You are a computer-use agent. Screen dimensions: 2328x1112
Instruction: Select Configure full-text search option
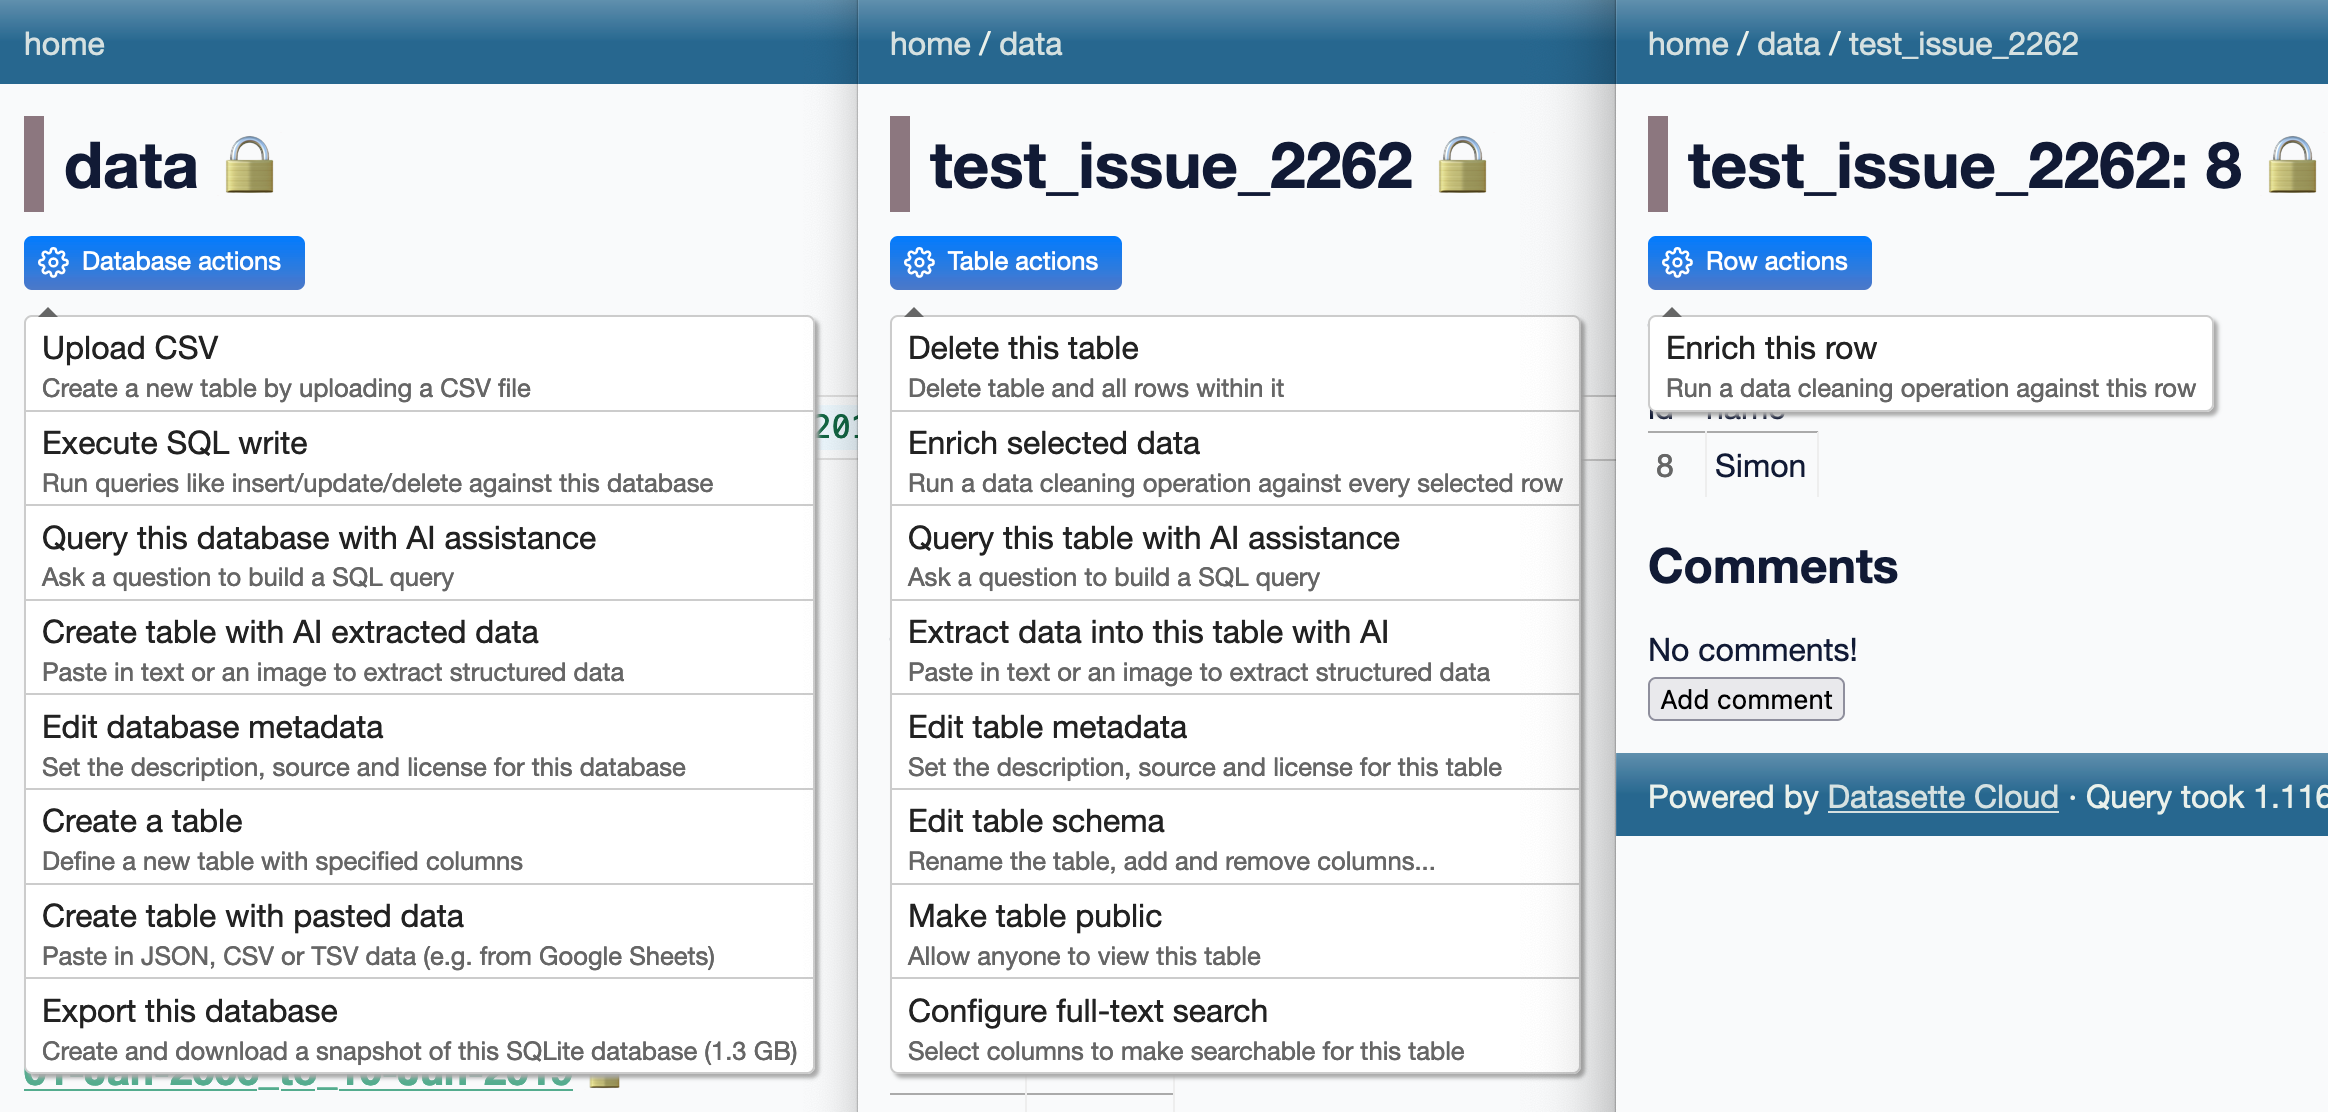coord(1236,1027)
